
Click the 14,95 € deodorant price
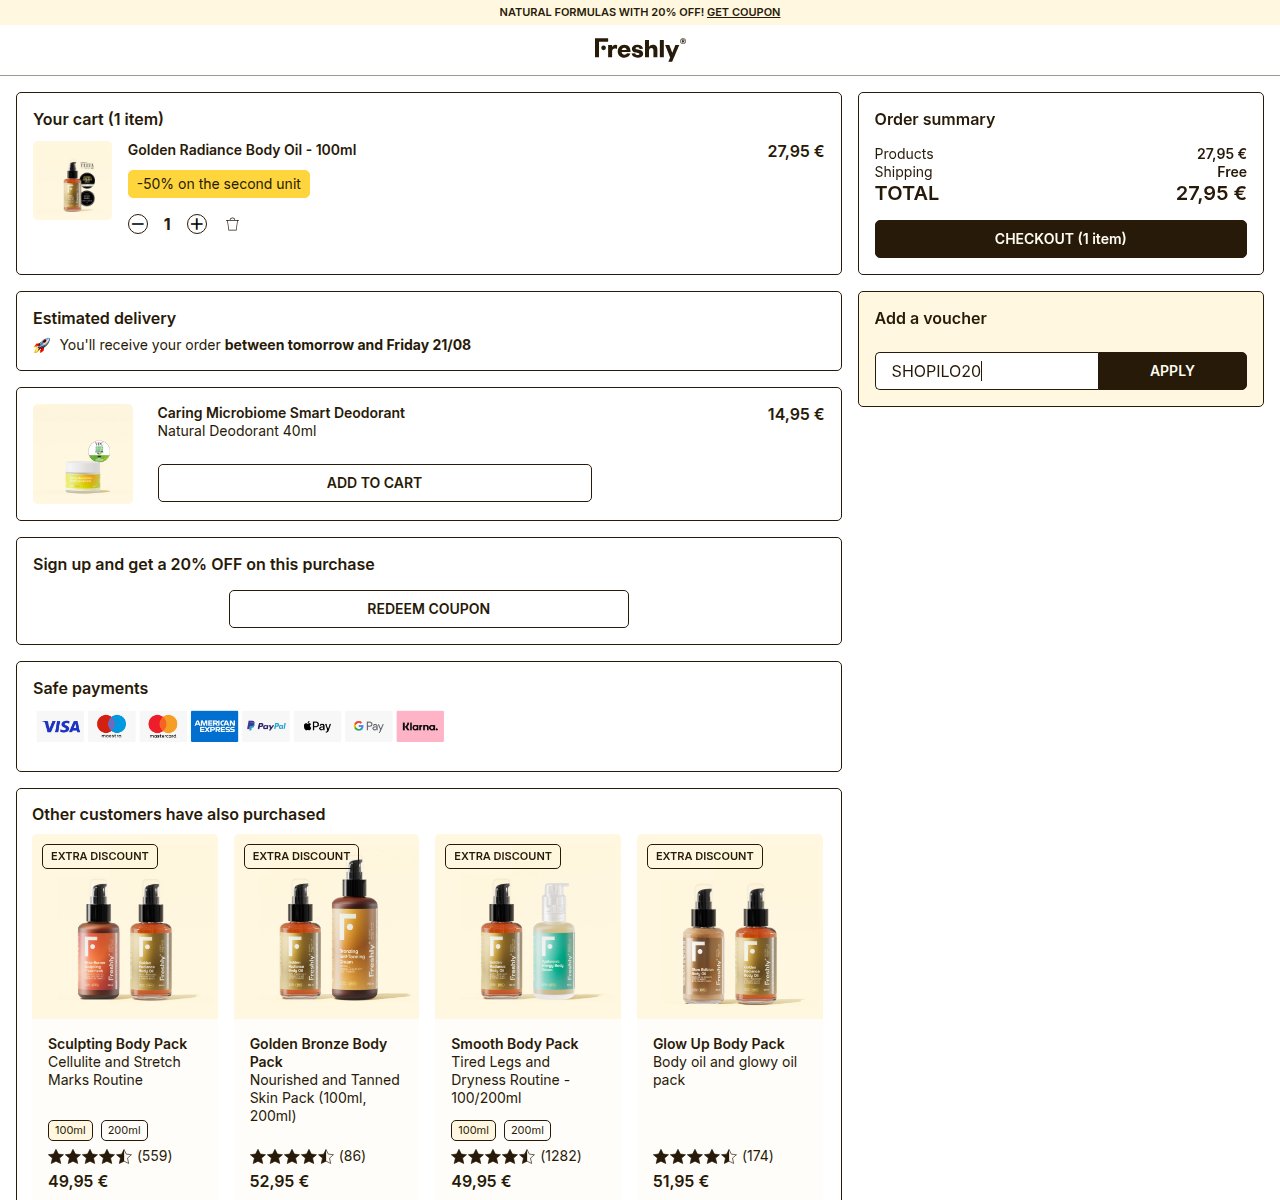[796, 414]
